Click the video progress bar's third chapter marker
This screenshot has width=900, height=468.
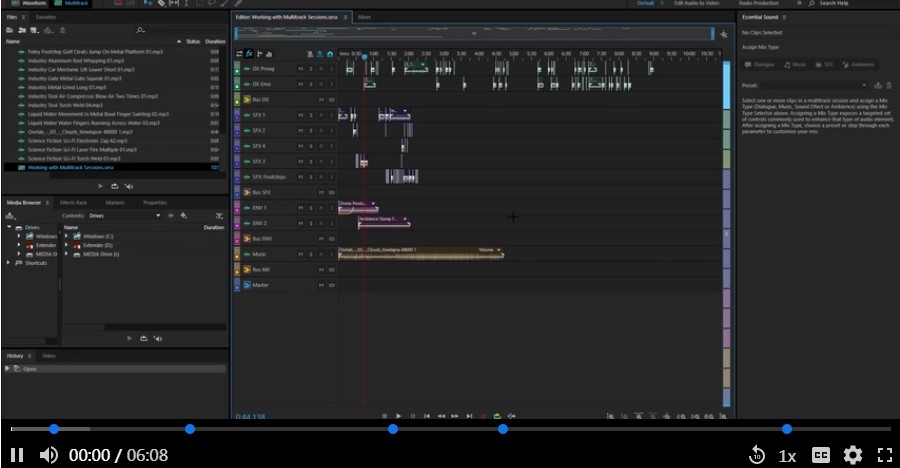[393, 429]
